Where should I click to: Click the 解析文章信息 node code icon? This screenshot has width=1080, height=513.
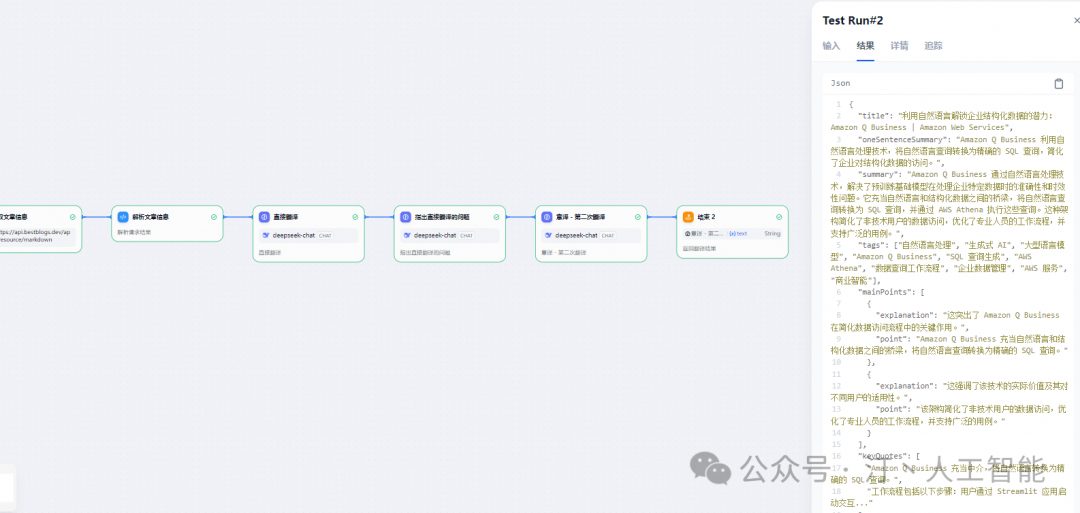coord(123,216)
